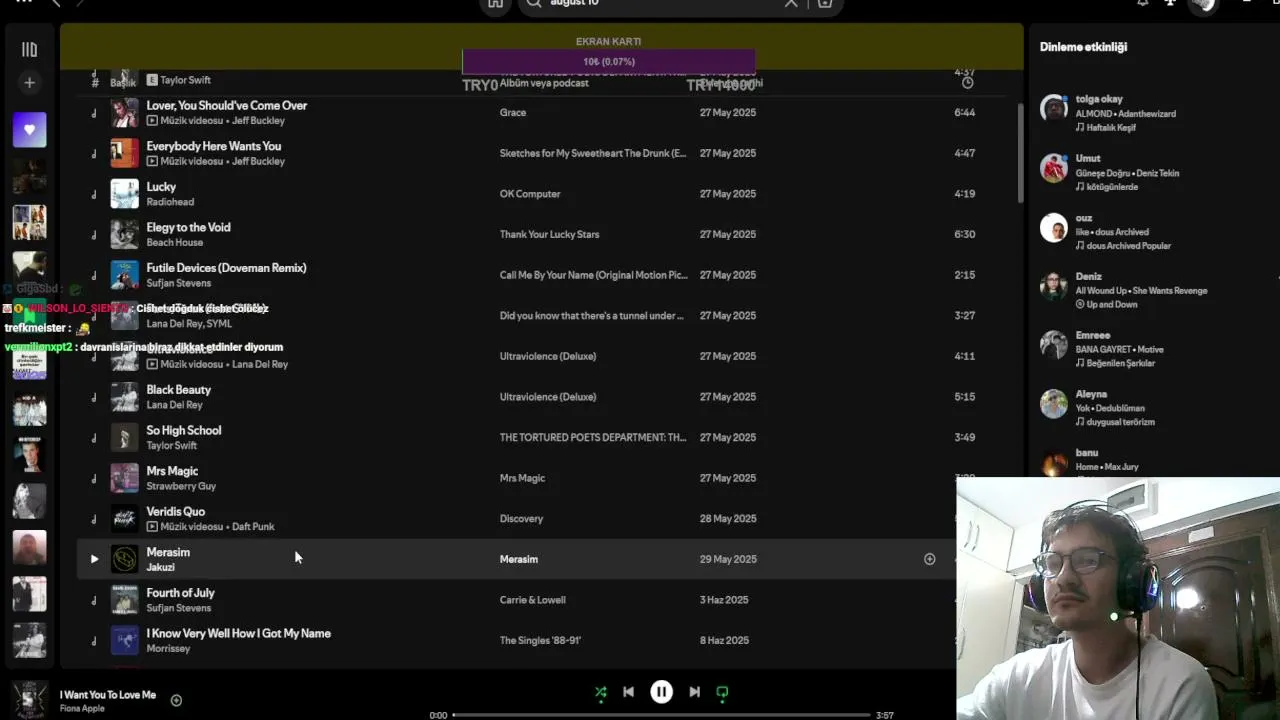Click the So High School cover thumbnail
The image size is (1280, 720).
[124, 437]
